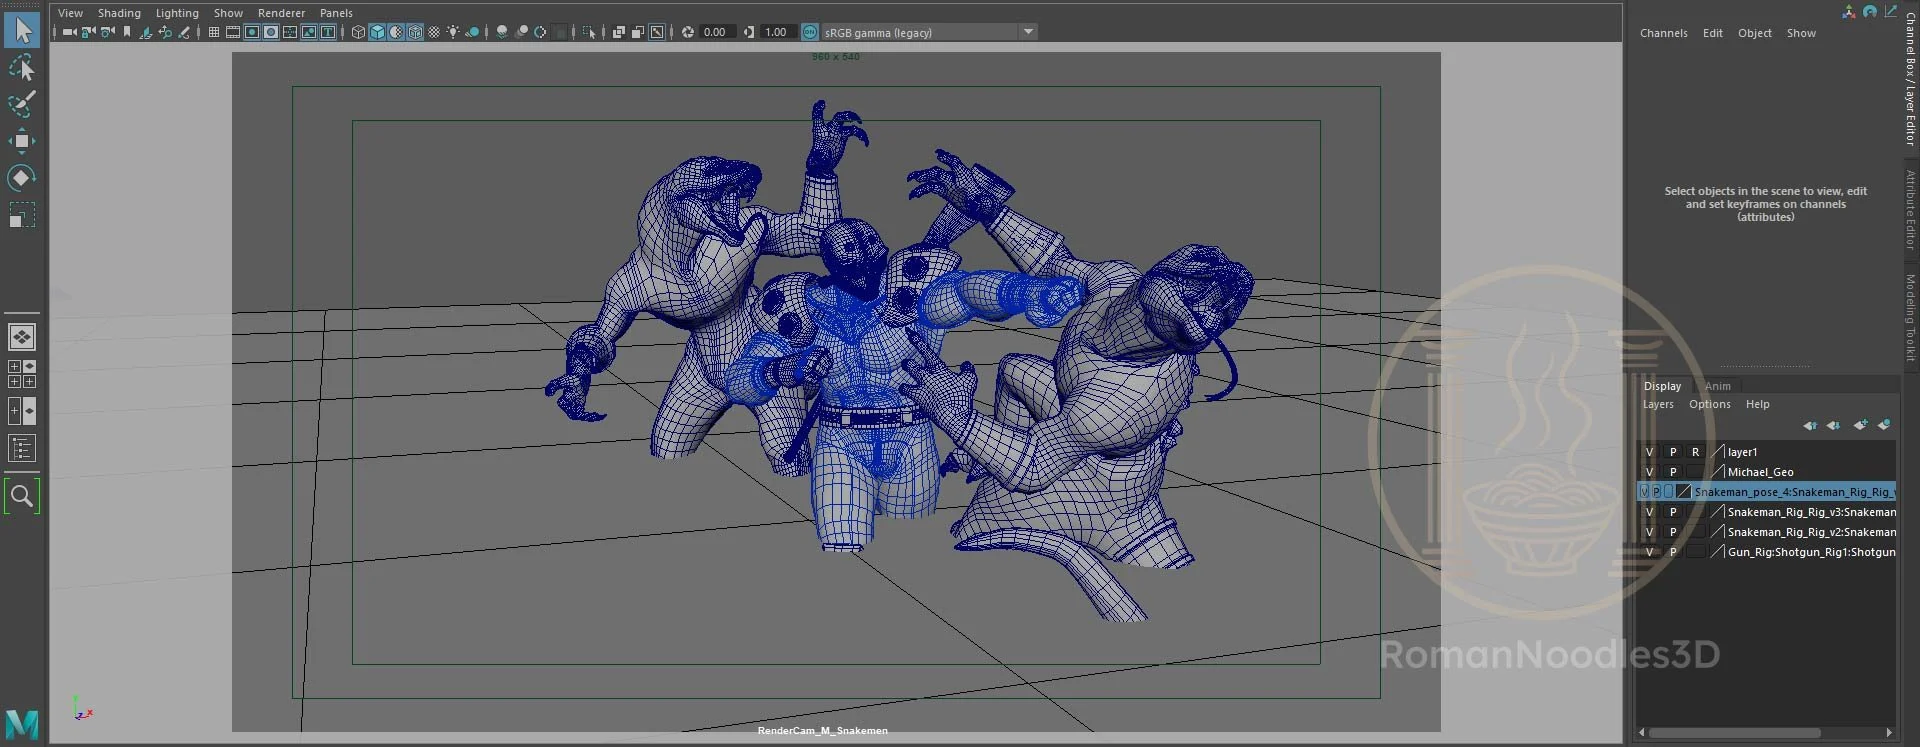Pick the Paint Selection tool

21,104
